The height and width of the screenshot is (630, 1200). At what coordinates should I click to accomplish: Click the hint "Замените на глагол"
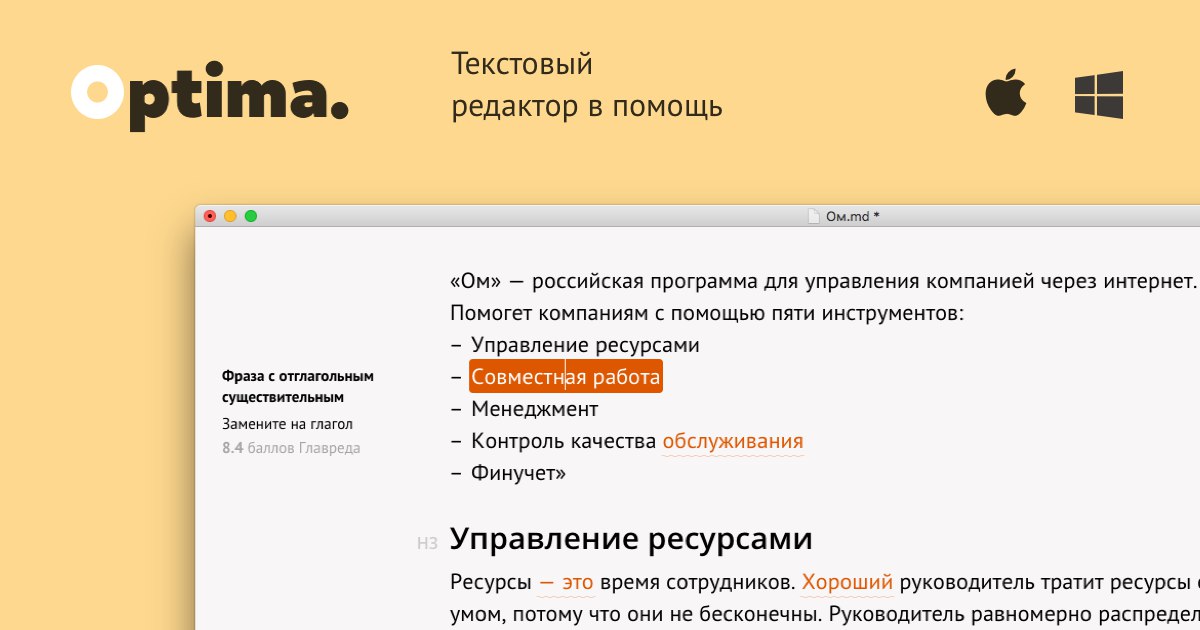[287, 424]
